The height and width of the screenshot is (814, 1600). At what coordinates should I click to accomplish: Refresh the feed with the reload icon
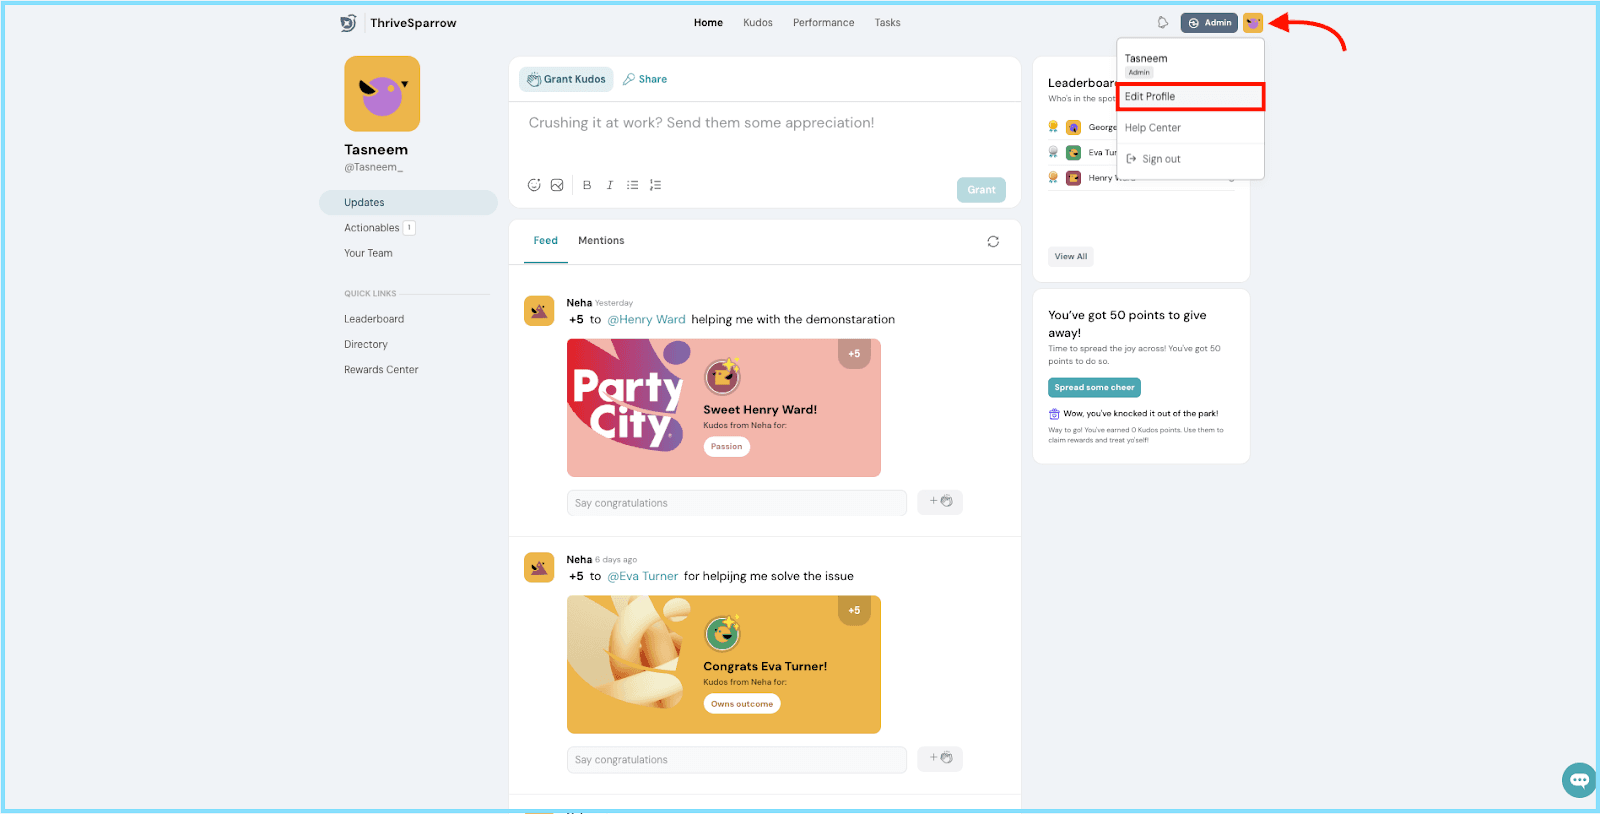(993, 242)
